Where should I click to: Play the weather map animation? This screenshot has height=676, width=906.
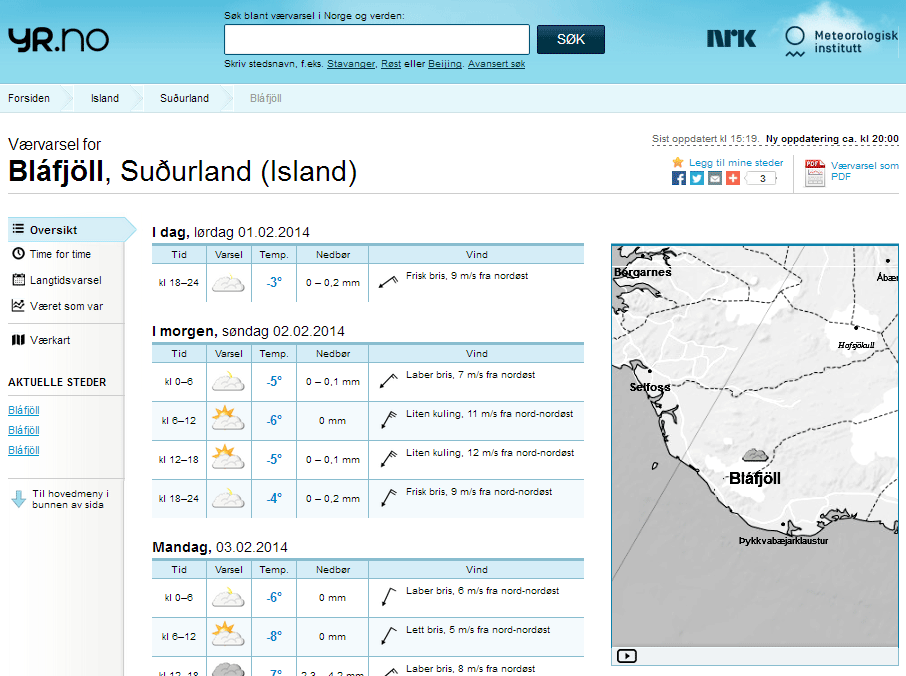click(627, 656)
